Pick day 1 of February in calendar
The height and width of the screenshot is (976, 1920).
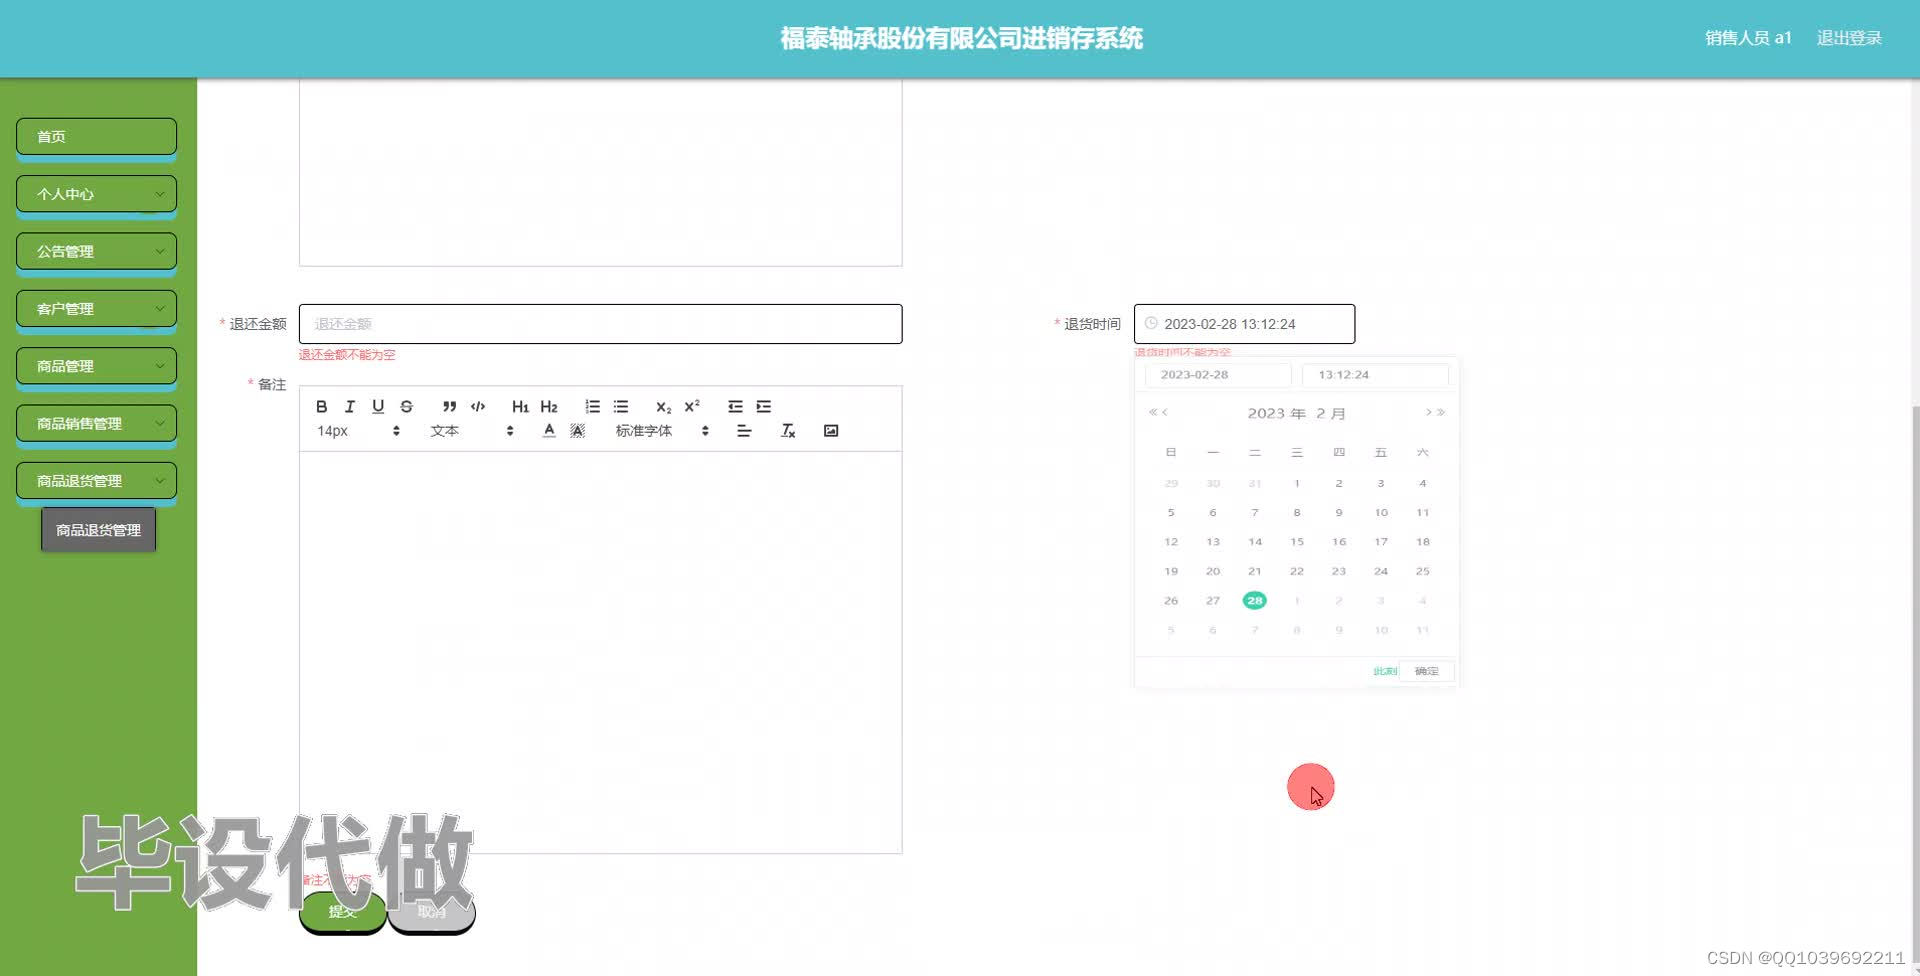1297,483
